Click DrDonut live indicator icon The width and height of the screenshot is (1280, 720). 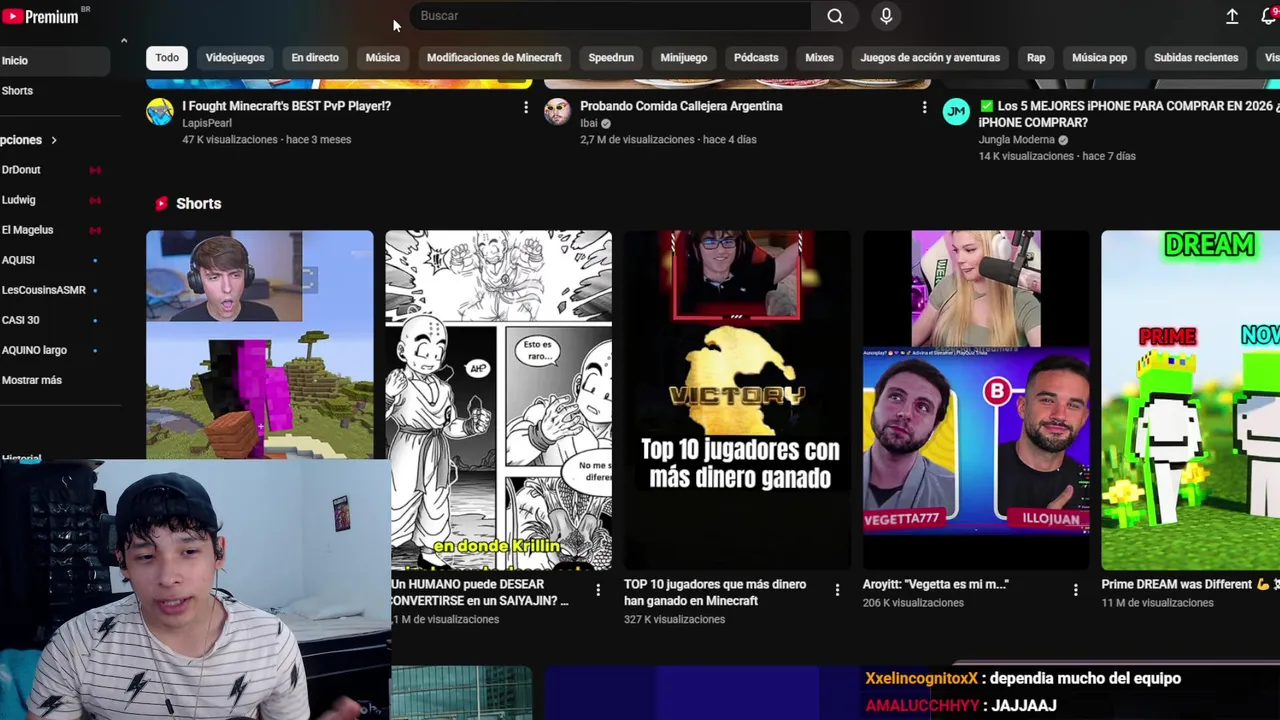(95, 170)
